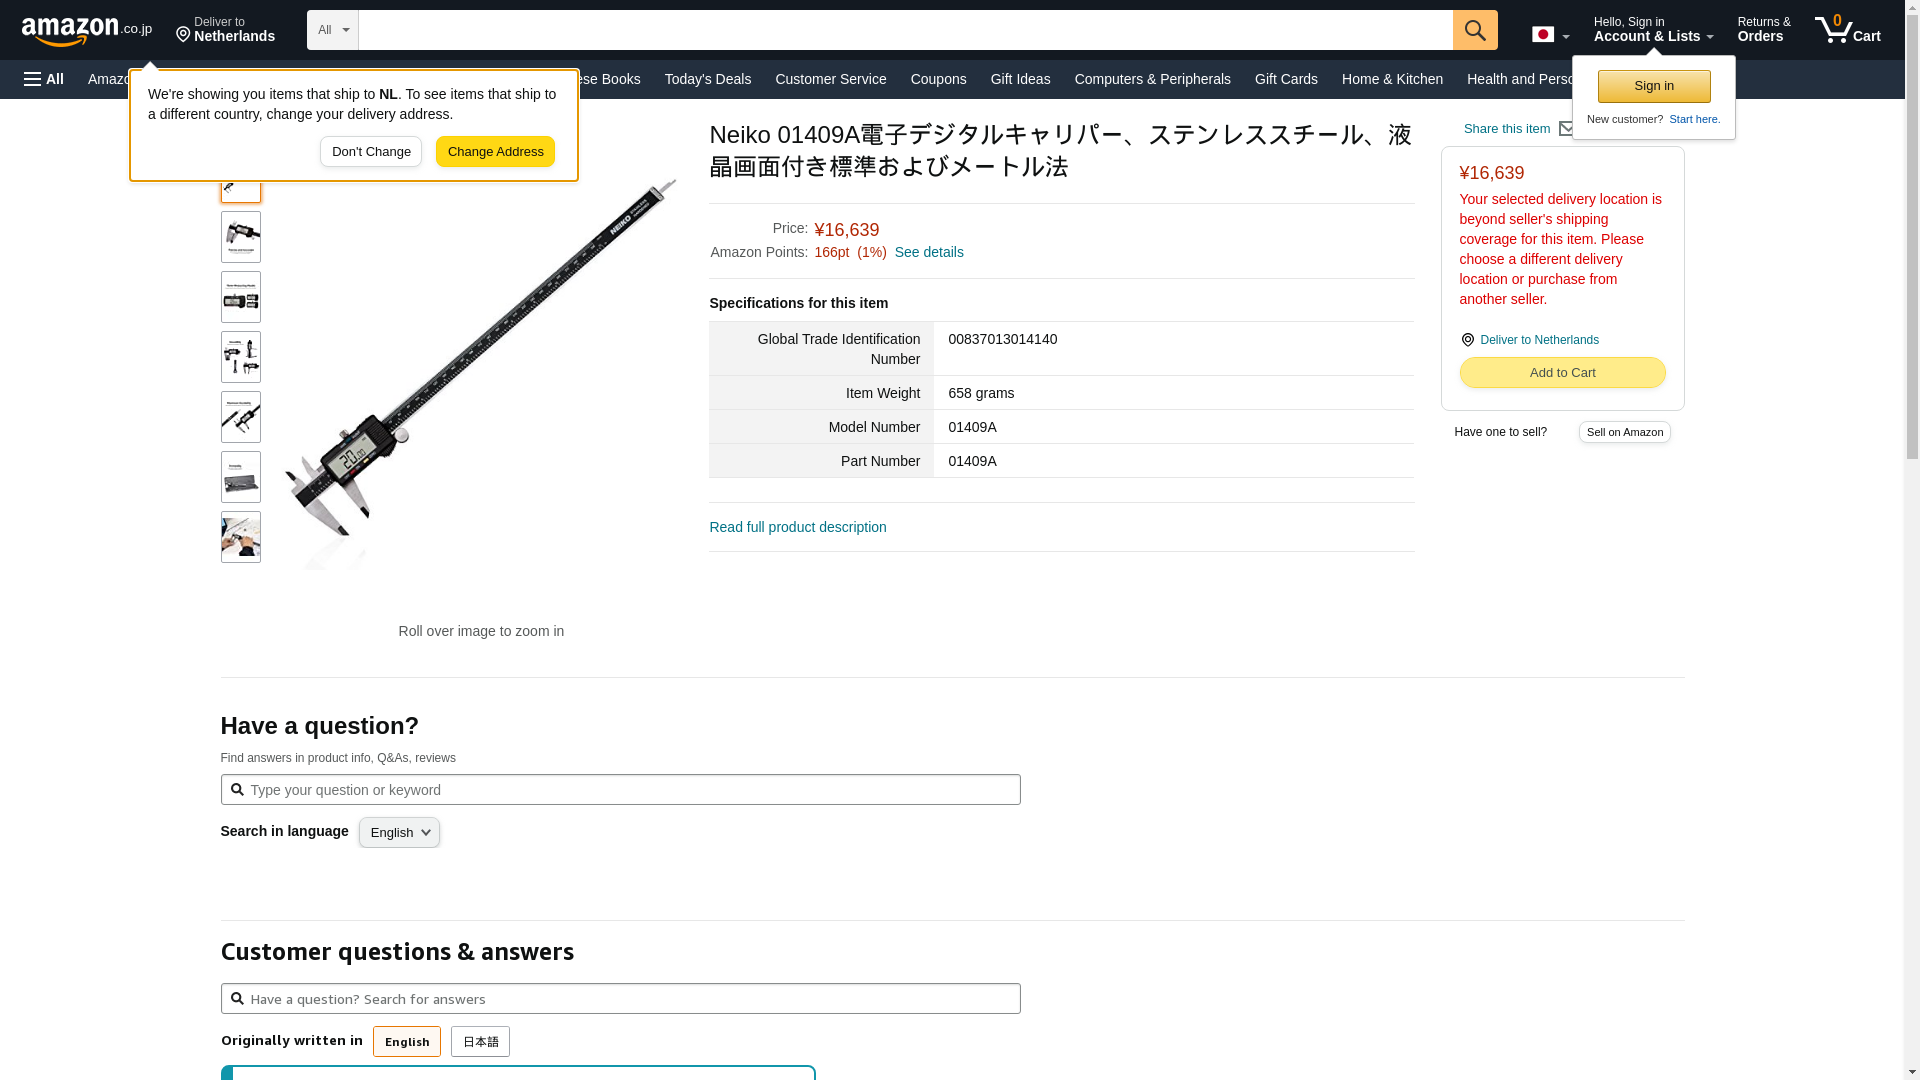Select the second product thumbnail image

pyautogui.click(x=240, y=237)
